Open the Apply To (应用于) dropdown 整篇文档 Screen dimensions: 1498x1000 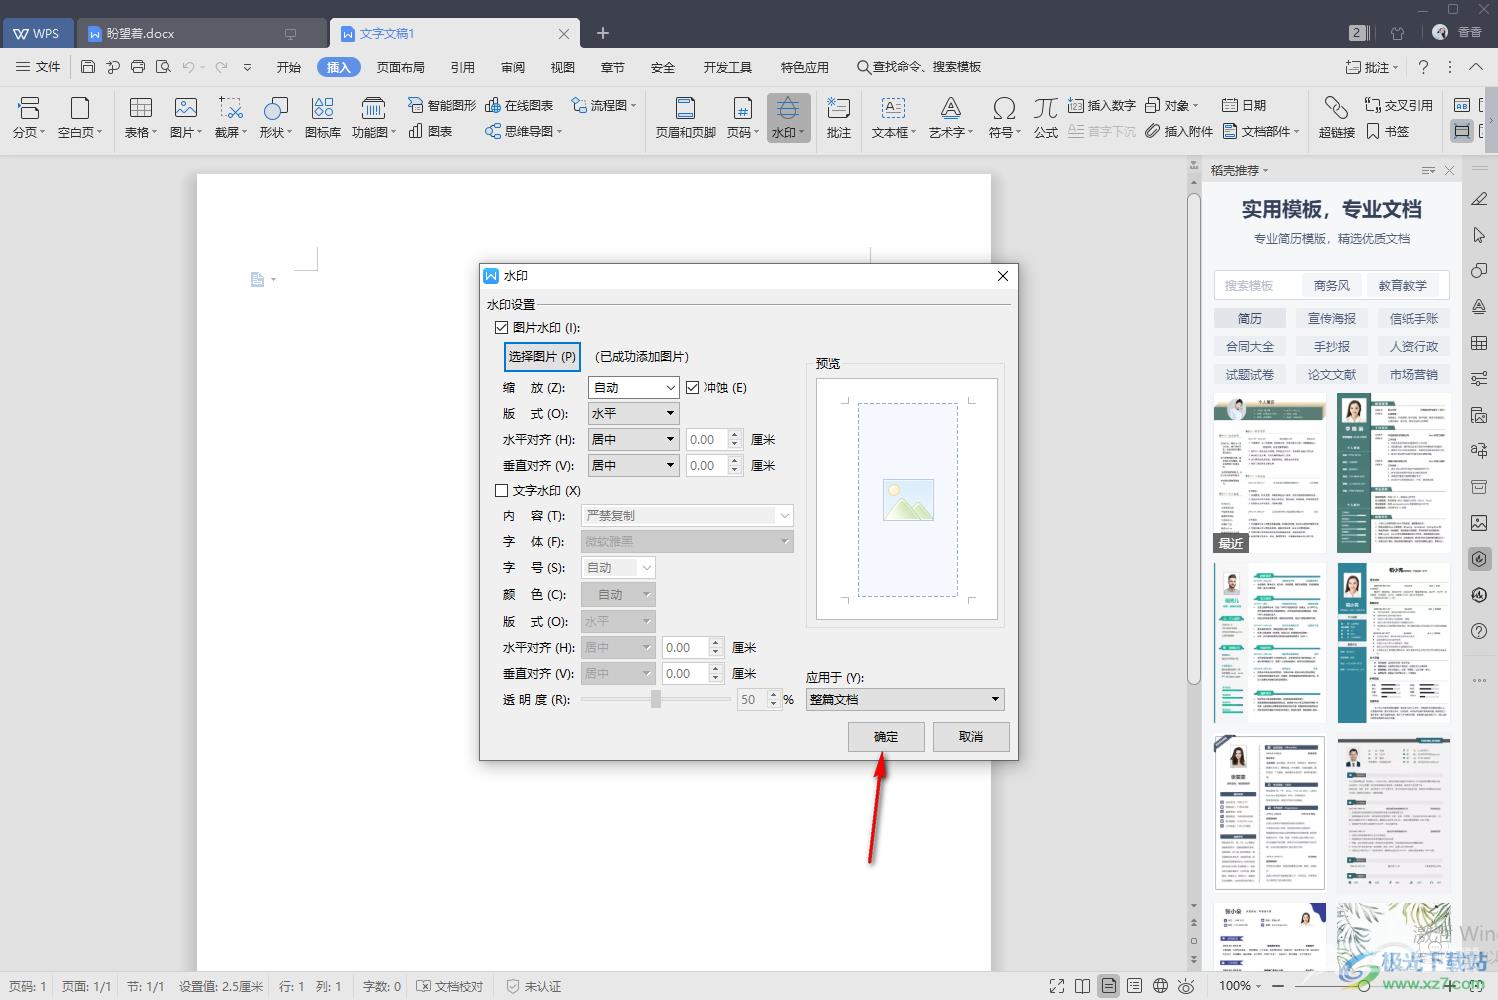pos(905,699)
